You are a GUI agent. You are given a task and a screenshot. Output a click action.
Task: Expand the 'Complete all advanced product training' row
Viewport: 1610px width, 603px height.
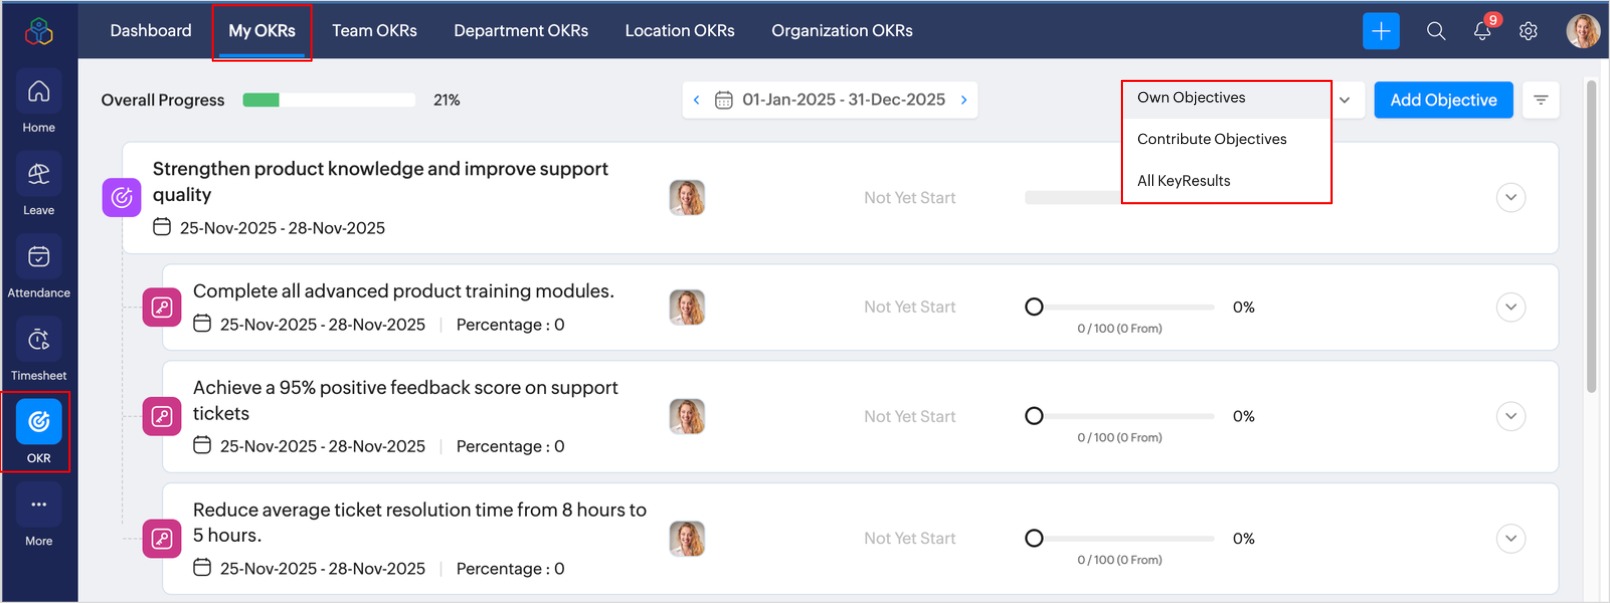(1511, 307)
